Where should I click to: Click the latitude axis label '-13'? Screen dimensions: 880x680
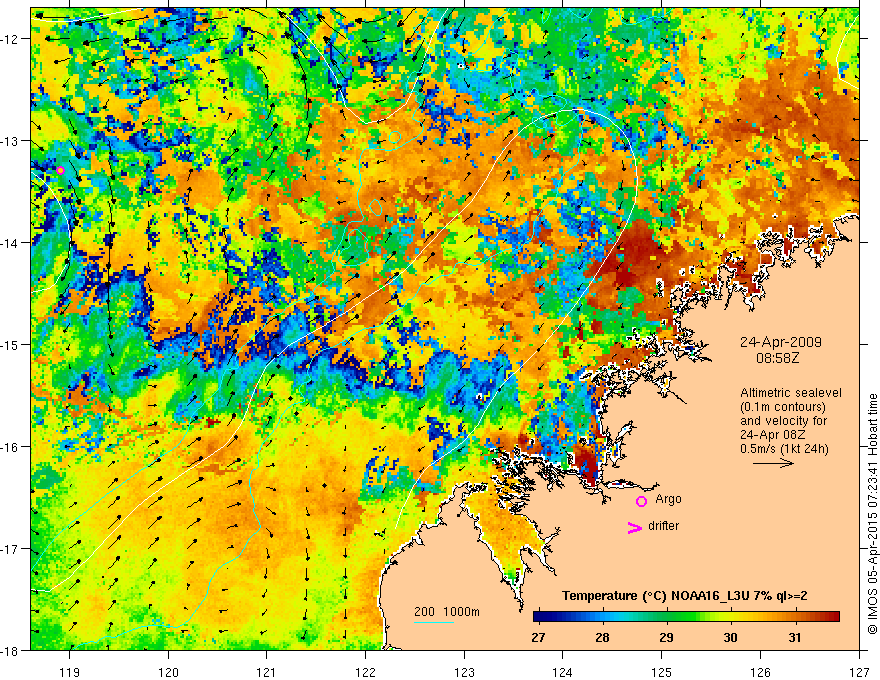click(11, 141)
